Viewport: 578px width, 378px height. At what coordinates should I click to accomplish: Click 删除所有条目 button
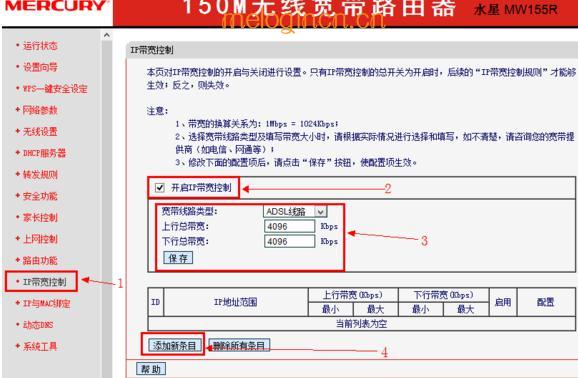point(239,346)
